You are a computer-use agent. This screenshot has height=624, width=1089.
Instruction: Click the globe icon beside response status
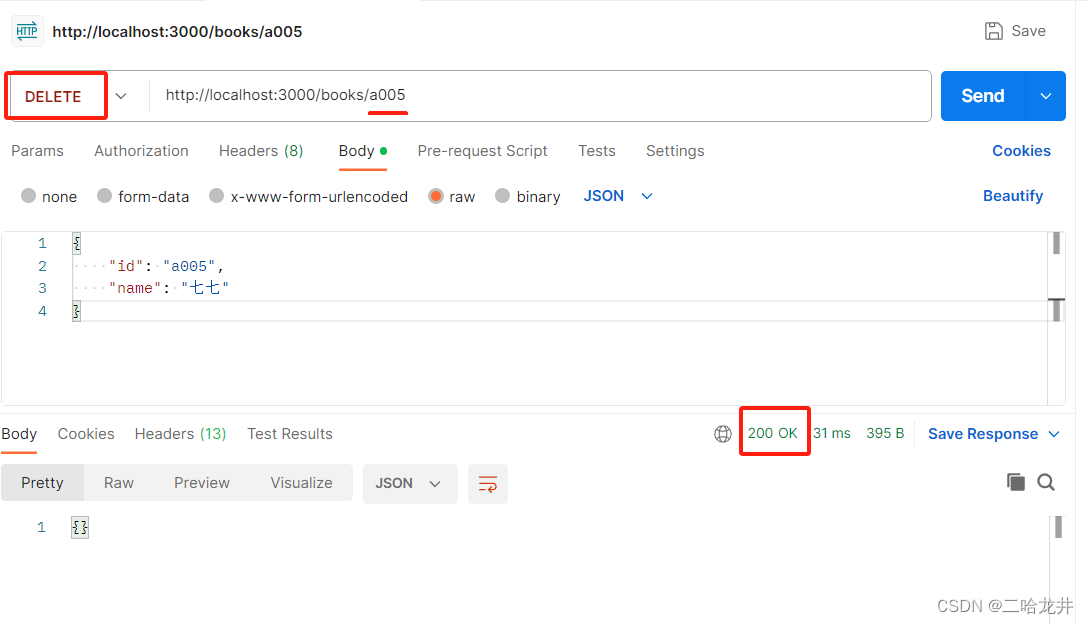tap(723, 433)
